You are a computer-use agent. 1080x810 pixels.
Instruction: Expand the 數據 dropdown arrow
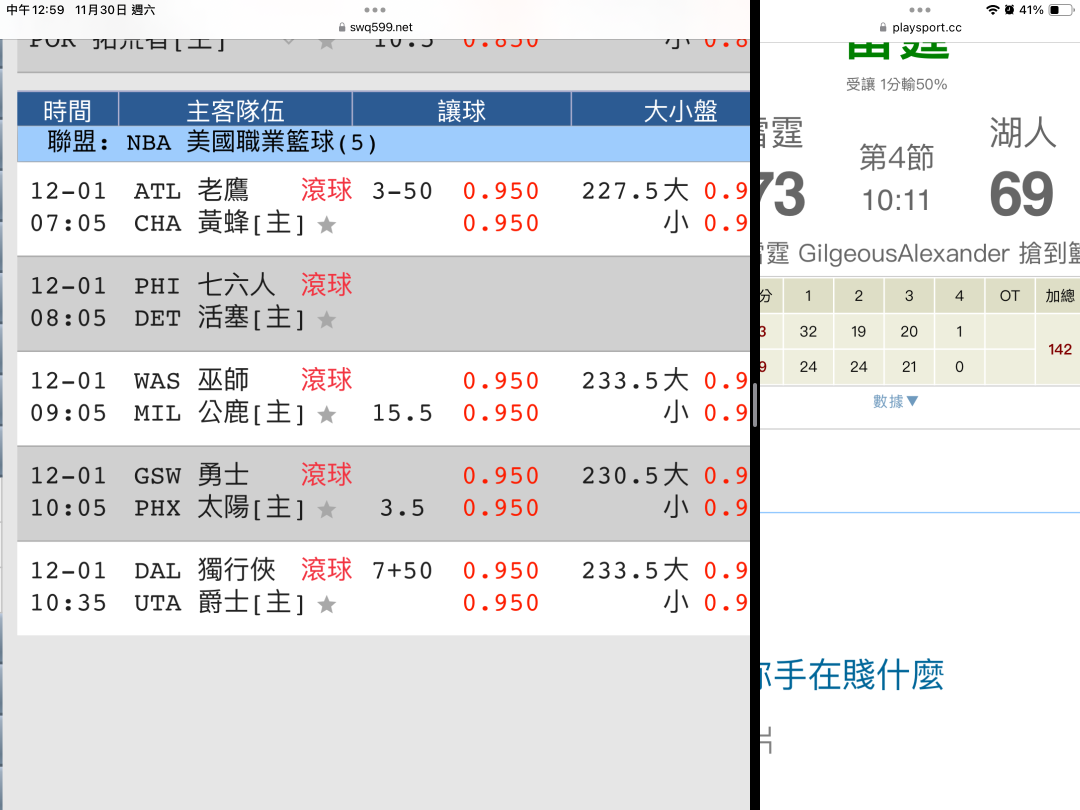pos(913,401)
